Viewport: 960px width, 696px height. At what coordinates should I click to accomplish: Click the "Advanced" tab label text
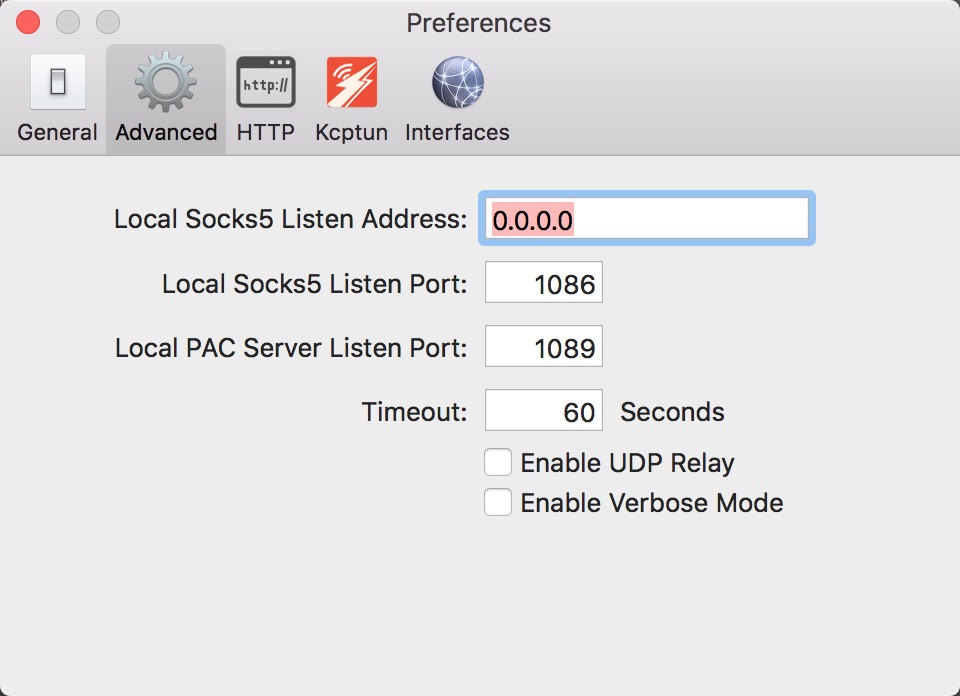click(x=166, y=132)
